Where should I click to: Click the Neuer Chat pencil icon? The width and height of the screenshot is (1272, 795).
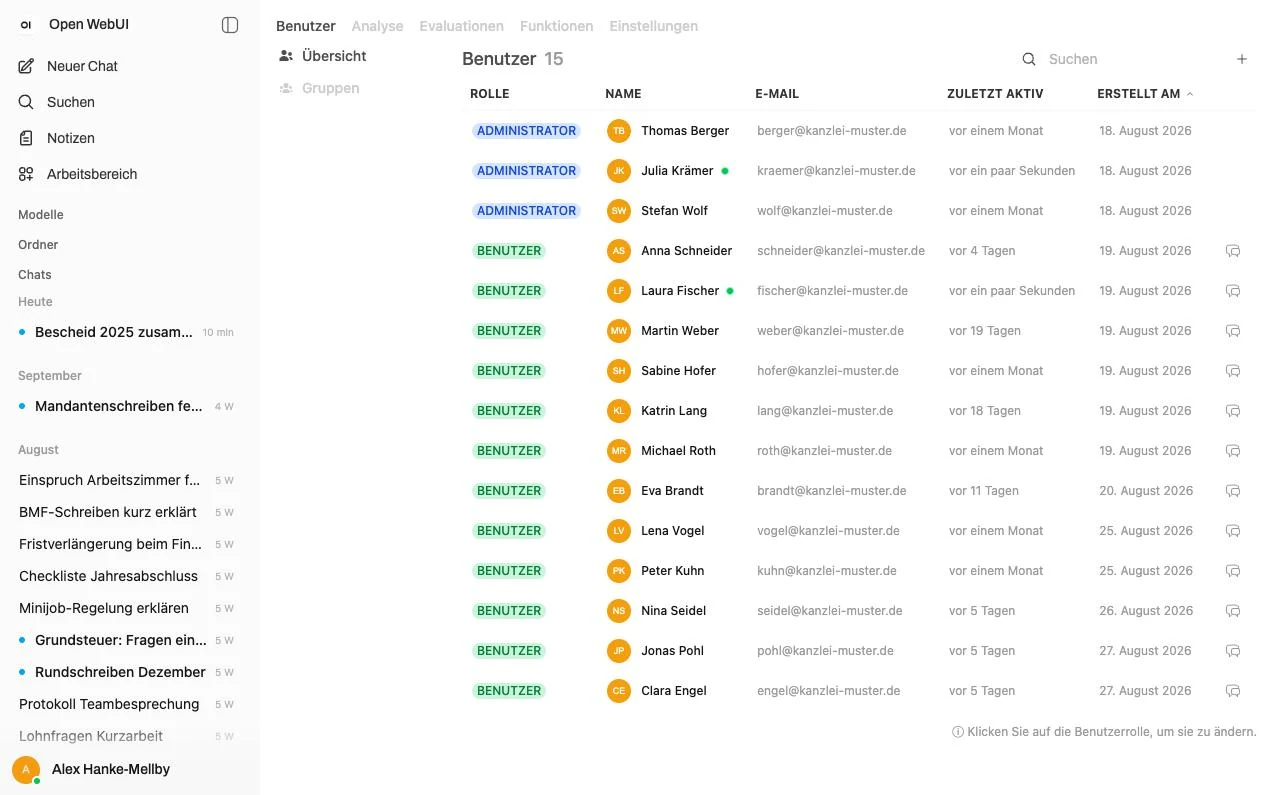click(x=26, y=66)
